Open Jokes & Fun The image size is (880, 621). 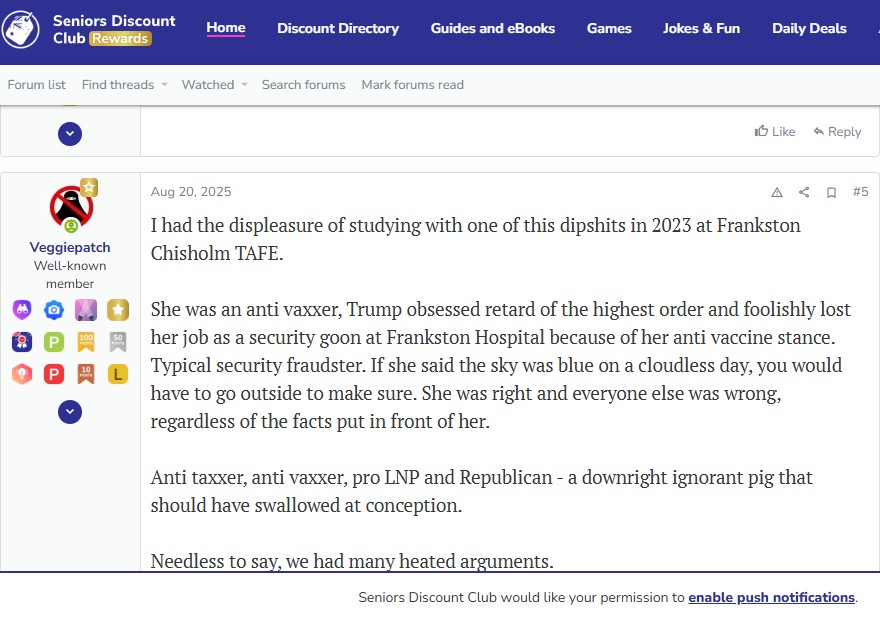pos(702,28)
